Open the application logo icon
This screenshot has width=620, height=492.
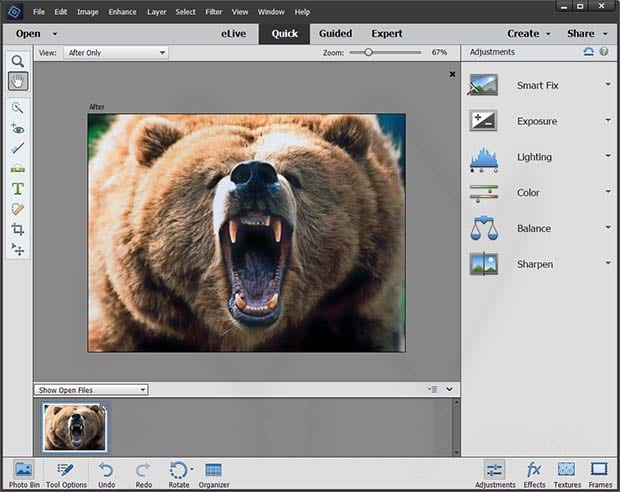click(x=15, y=12)
